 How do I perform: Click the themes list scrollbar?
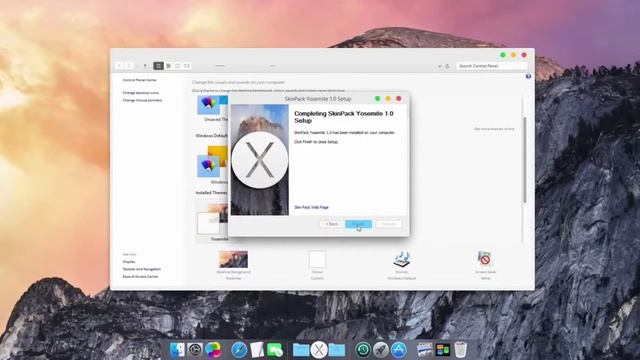click(524, 159)
